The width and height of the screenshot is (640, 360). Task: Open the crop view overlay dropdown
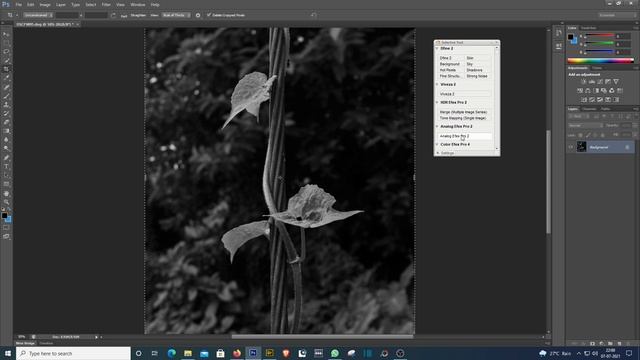(176, 15)
